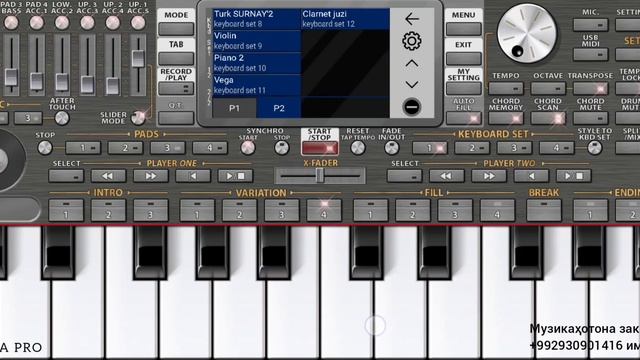Image resolution: width=640 pixels, height=360 pixels.
Task: Trigger PADS button 1
Action: (x=83, y=148)
